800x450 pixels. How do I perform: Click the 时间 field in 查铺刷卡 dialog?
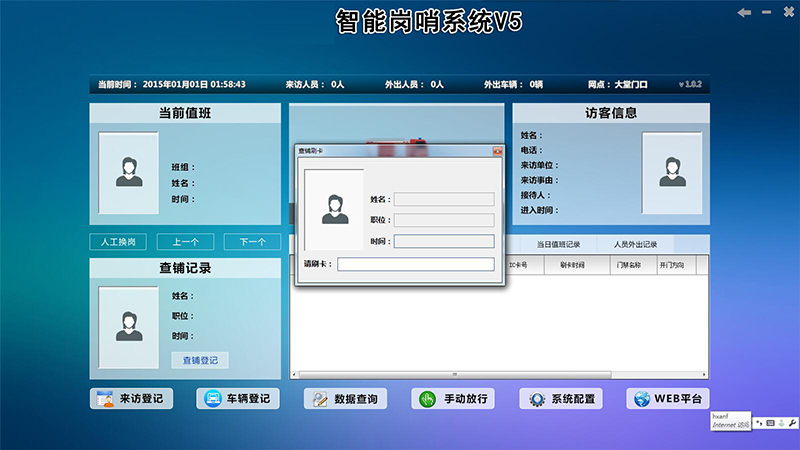pyautogui.click(x=443, y=241)
